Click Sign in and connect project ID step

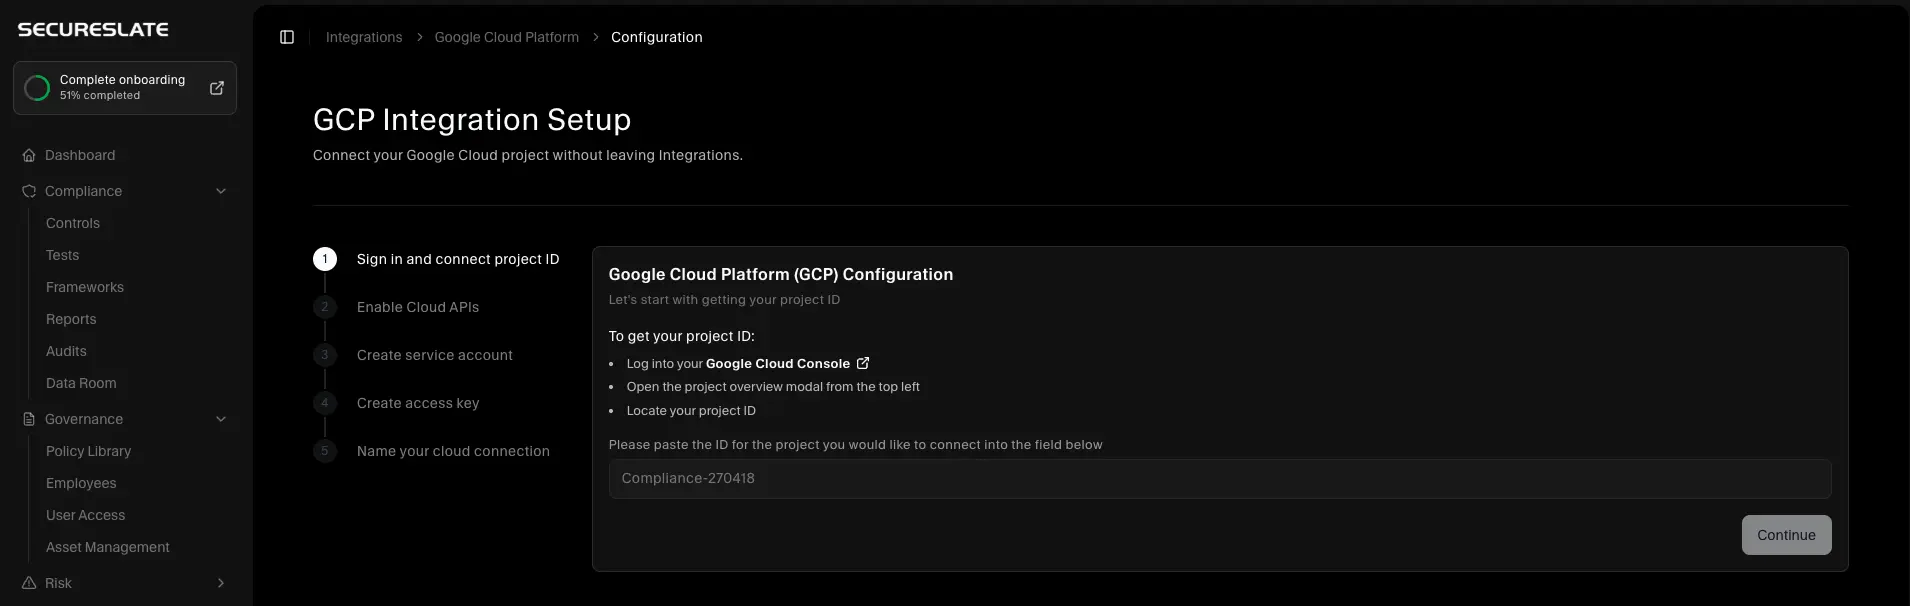[x=458, y=259]
